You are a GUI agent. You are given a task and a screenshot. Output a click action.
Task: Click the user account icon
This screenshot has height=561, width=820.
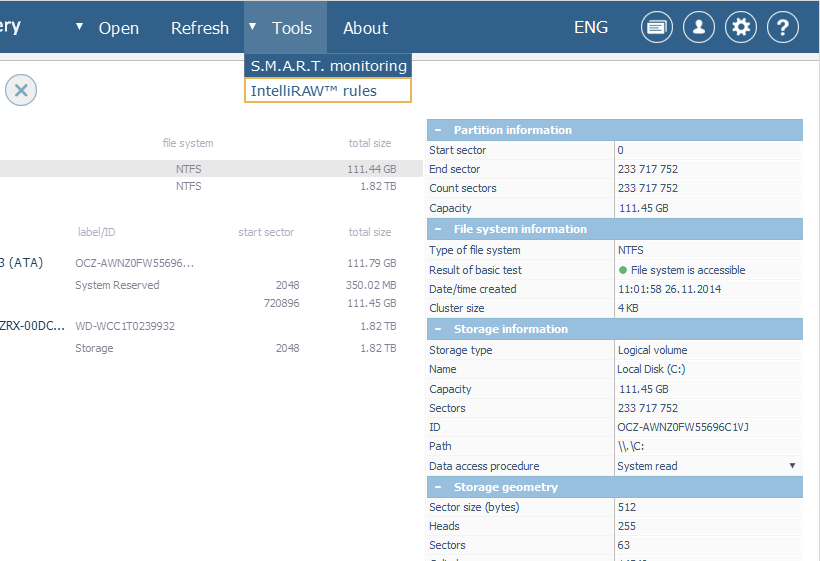tap(699, 28)
